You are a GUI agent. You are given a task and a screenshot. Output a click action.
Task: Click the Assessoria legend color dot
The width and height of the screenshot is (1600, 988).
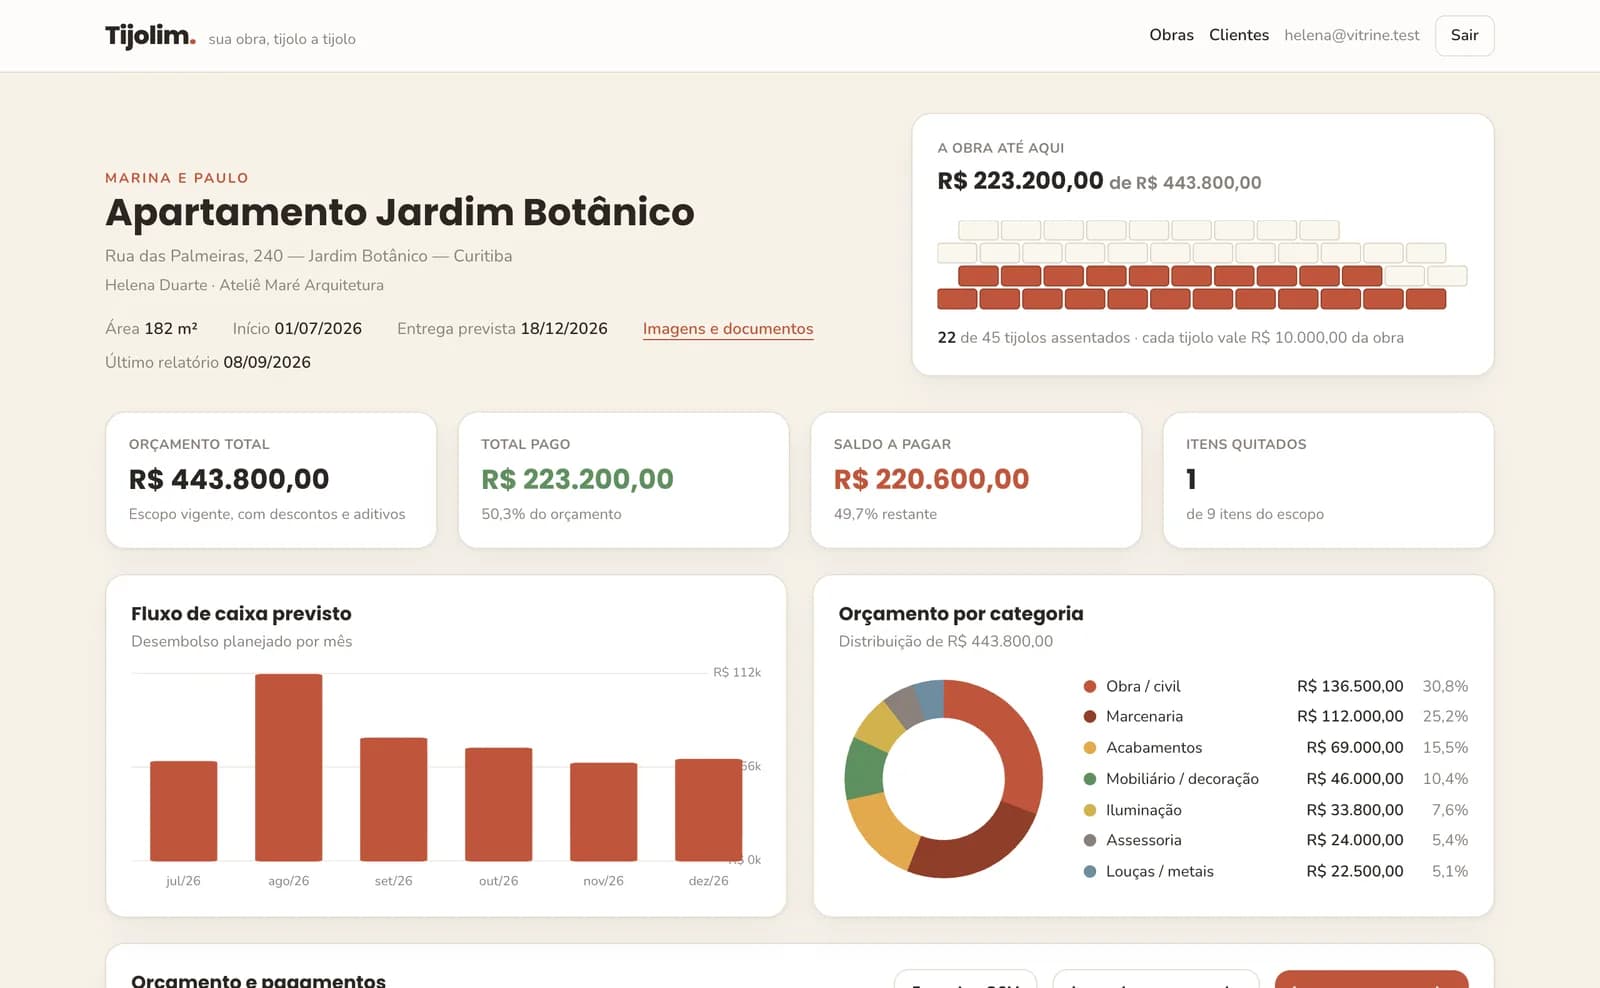1090,840
